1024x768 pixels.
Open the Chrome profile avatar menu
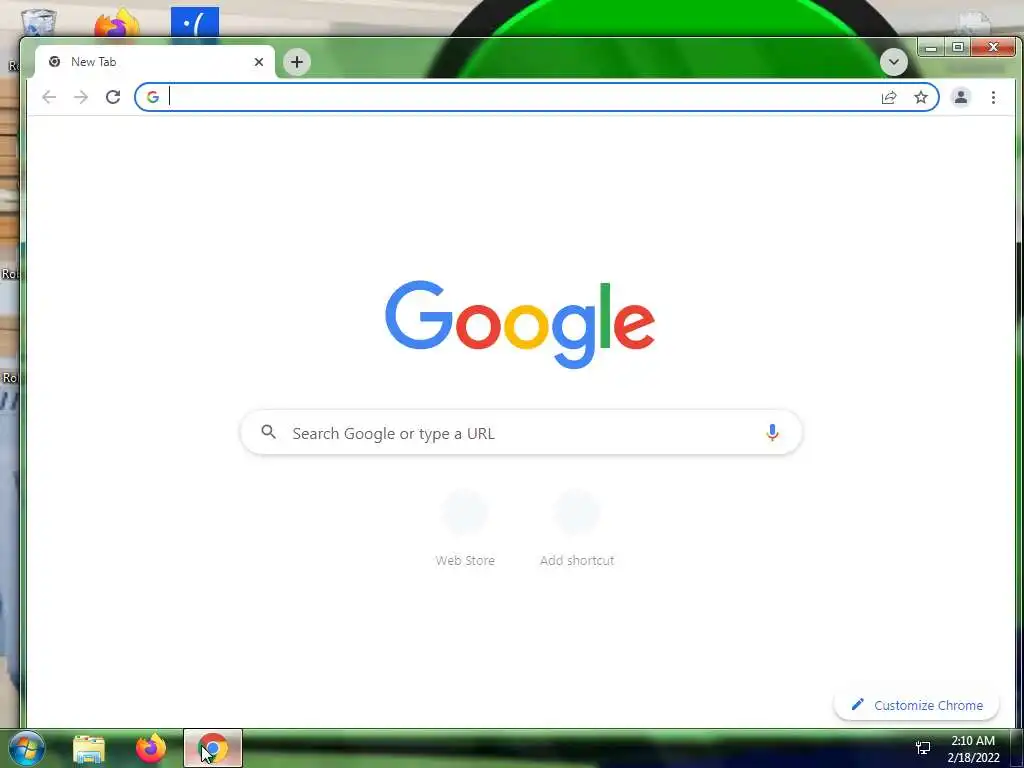[x=961, y=97]
